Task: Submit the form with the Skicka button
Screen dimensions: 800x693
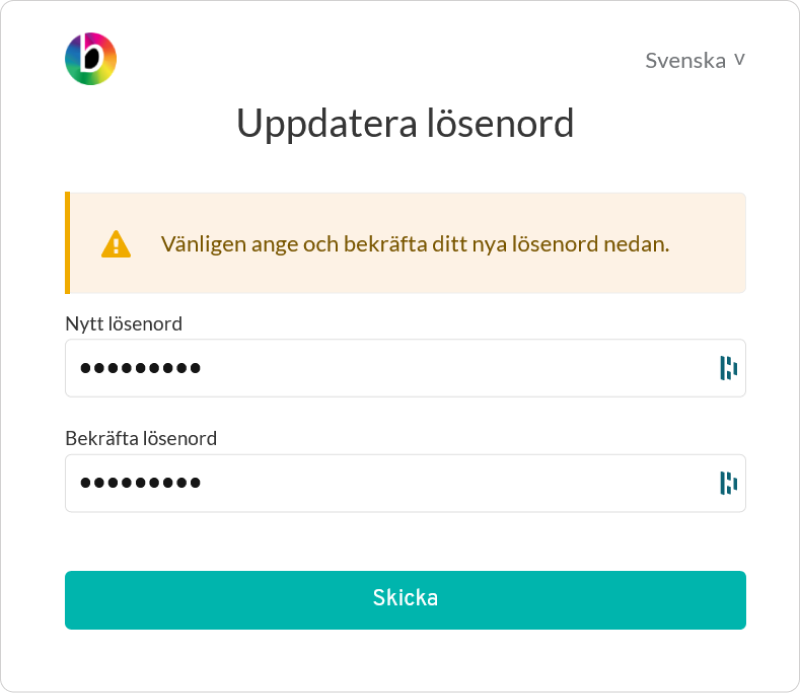Action: (x=405, y=600)
